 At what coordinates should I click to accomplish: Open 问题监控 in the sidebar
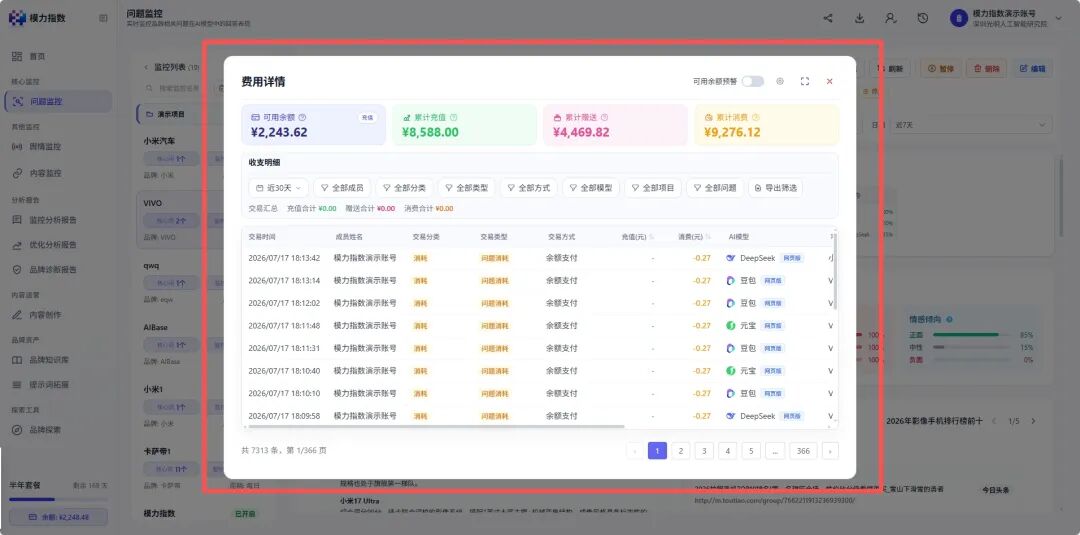pos(58,101)
